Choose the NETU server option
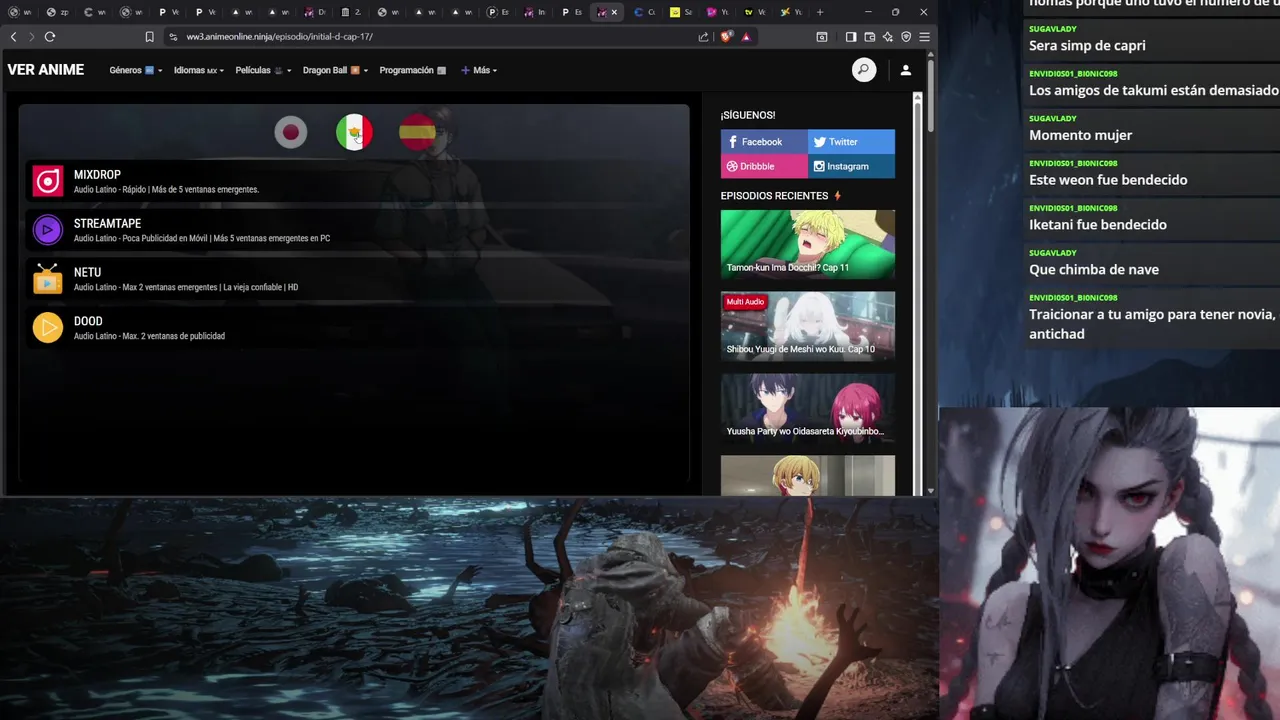Viewport: 1280px width, 720px height. point(354,279)
